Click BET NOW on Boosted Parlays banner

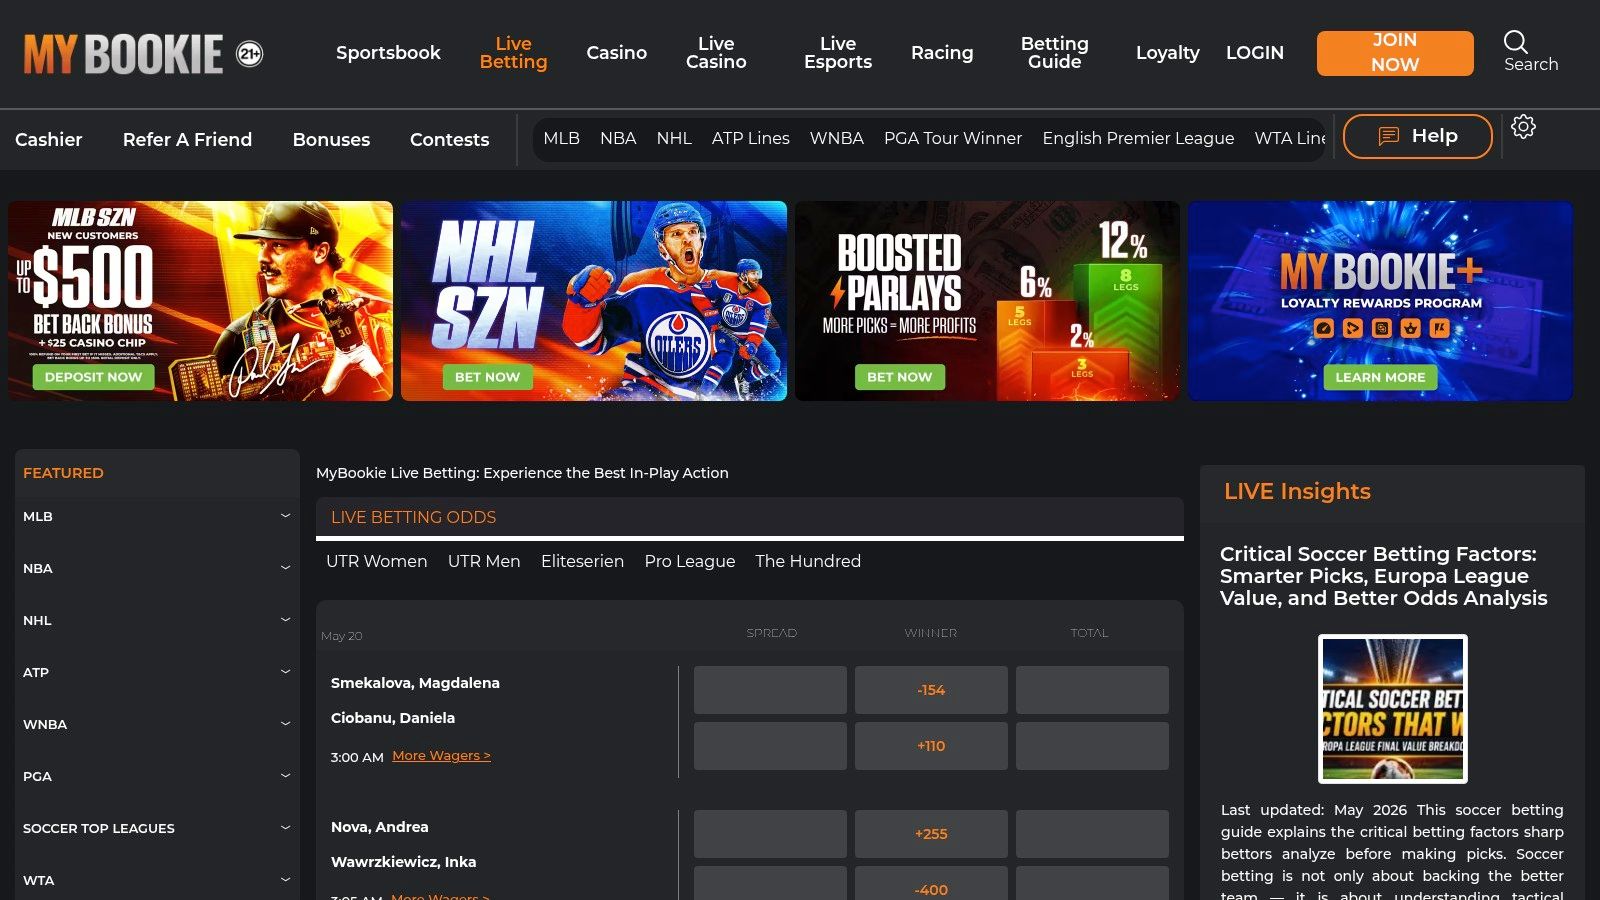pos(899,377)
